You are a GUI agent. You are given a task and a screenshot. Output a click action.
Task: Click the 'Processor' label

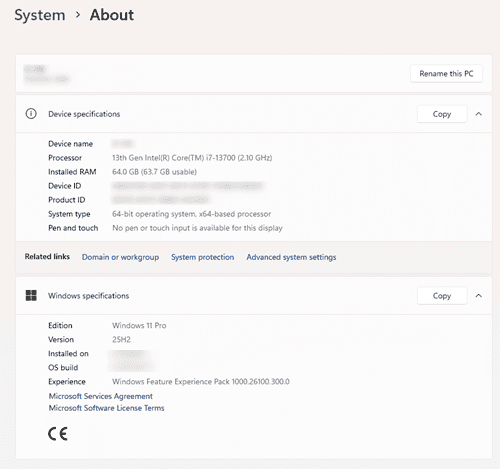(x=65, y=158)
